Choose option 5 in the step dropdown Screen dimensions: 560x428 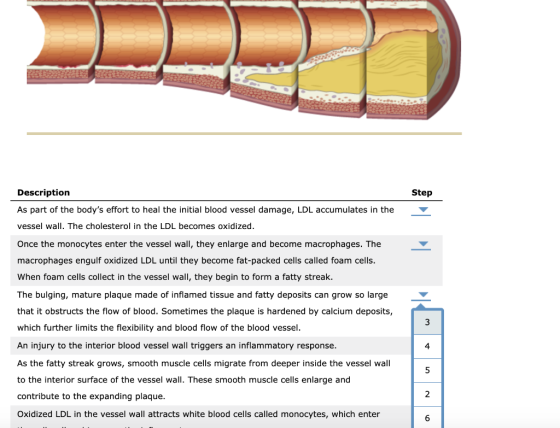pos(428,370)
